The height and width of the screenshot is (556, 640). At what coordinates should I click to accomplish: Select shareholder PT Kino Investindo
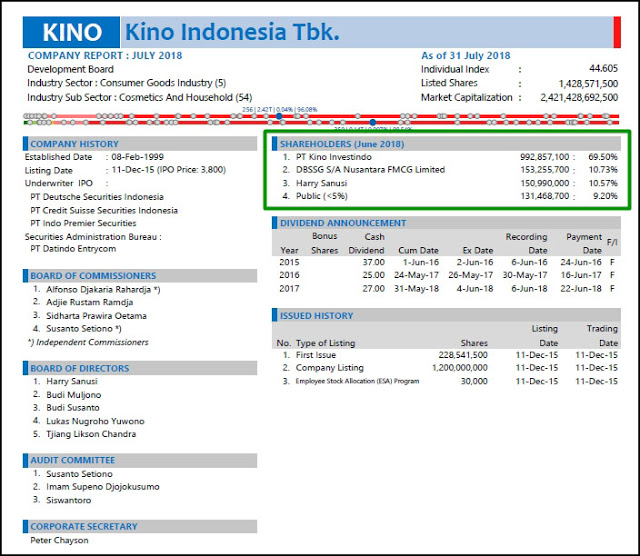click(333, 157)
